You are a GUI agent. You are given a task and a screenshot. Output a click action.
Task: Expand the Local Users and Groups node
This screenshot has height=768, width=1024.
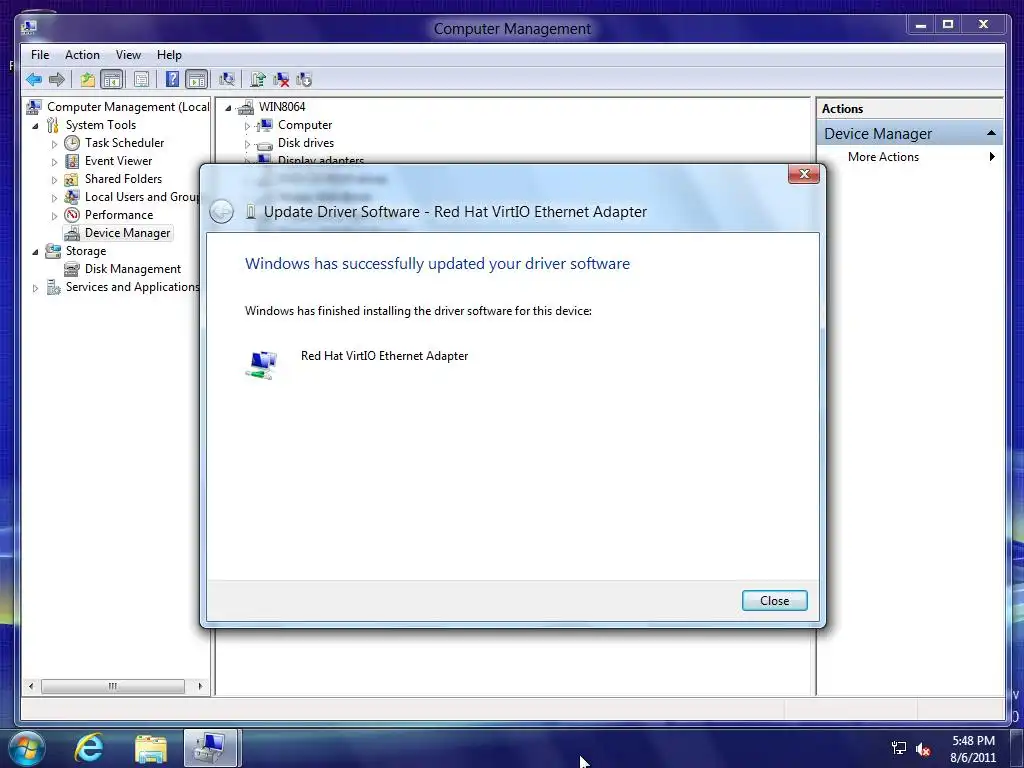tap(54, 197)
